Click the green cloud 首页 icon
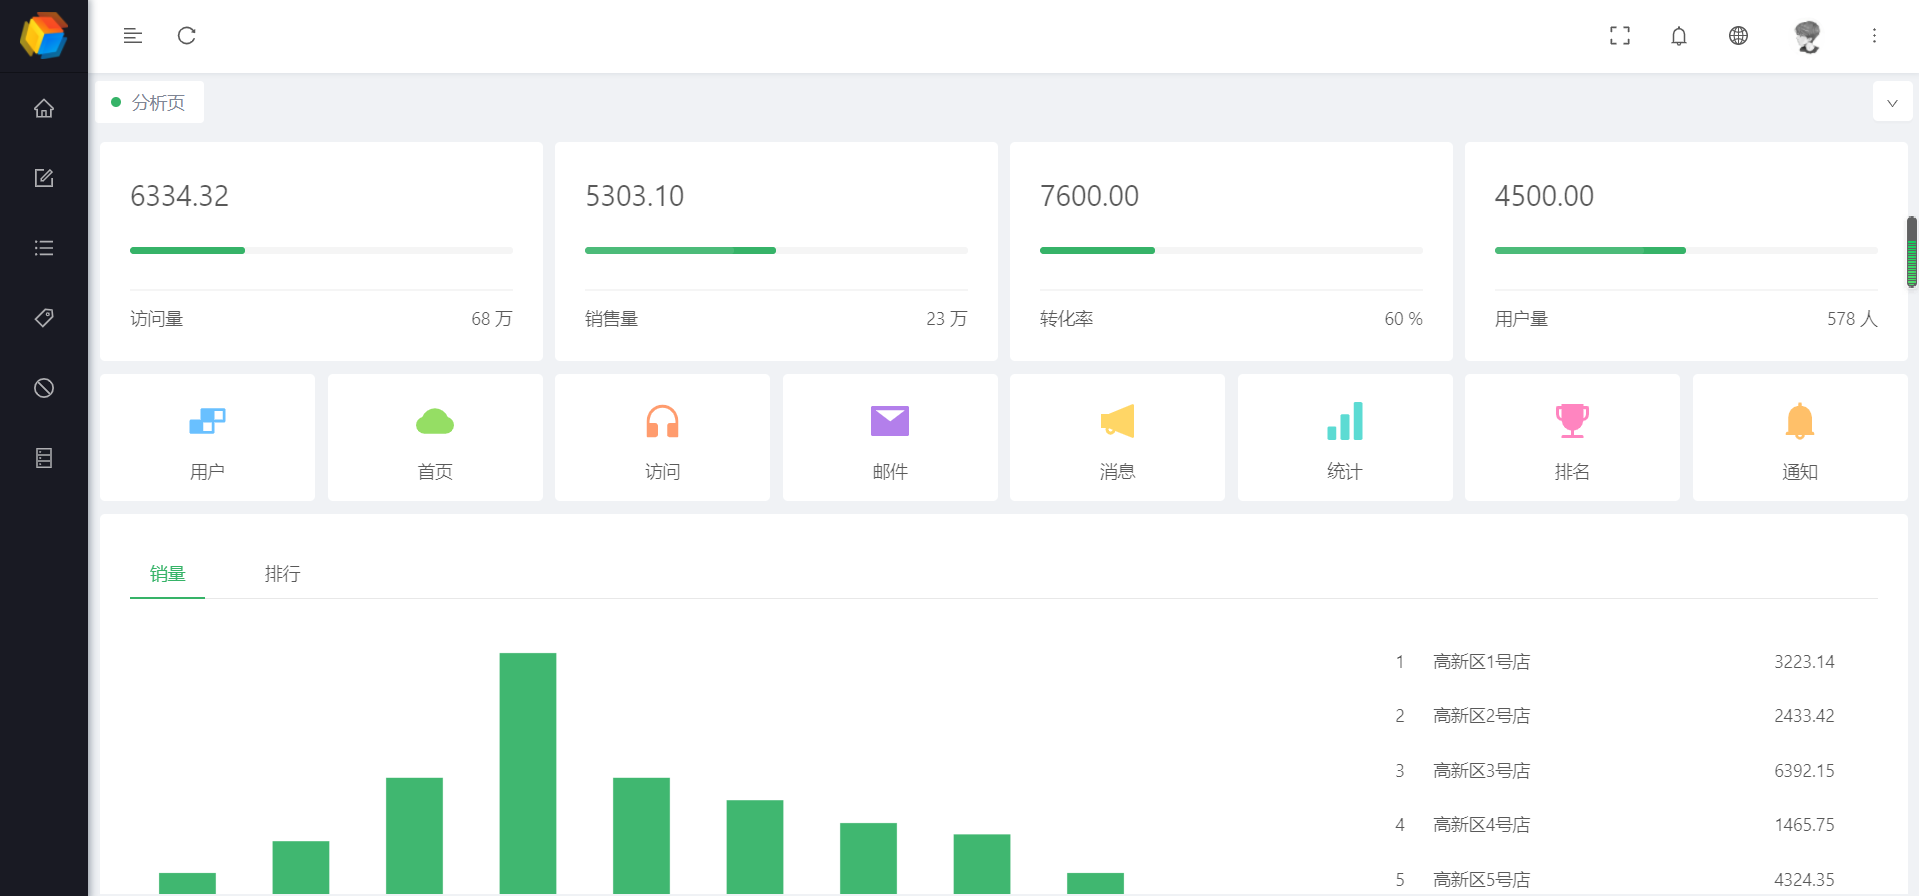This screenshot has height=896, width=1919. tap(435, 422)
